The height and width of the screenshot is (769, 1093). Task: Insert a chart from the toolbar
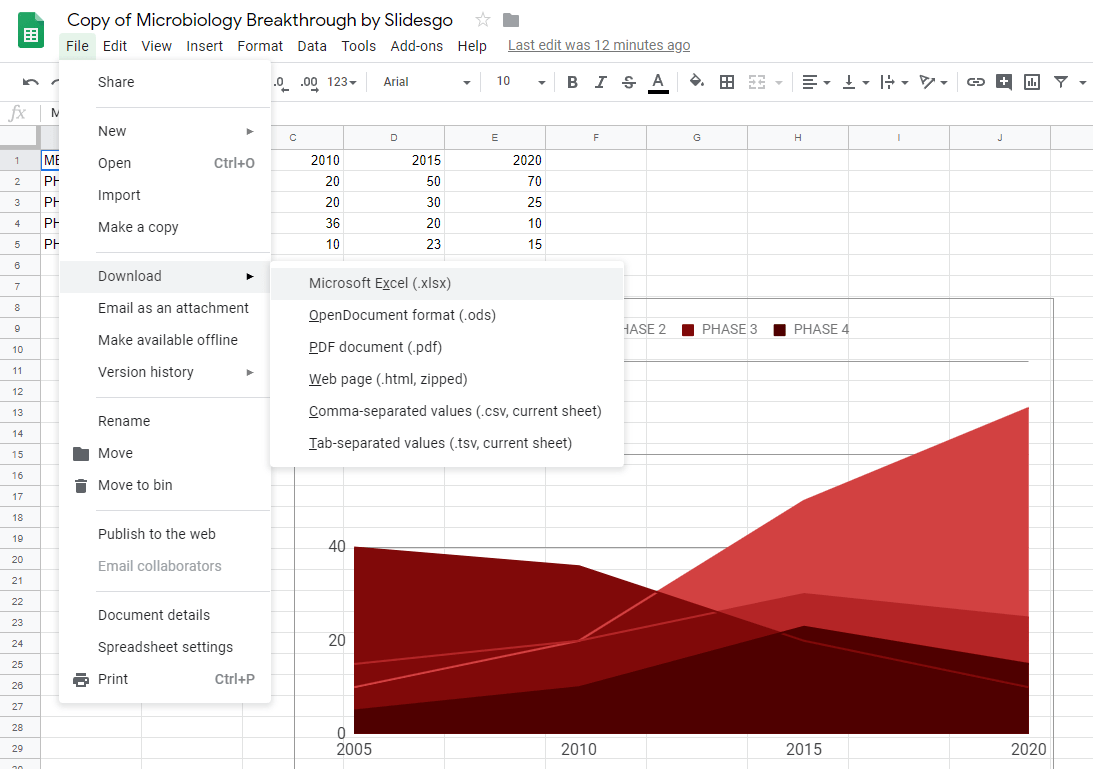point(1031,82)
